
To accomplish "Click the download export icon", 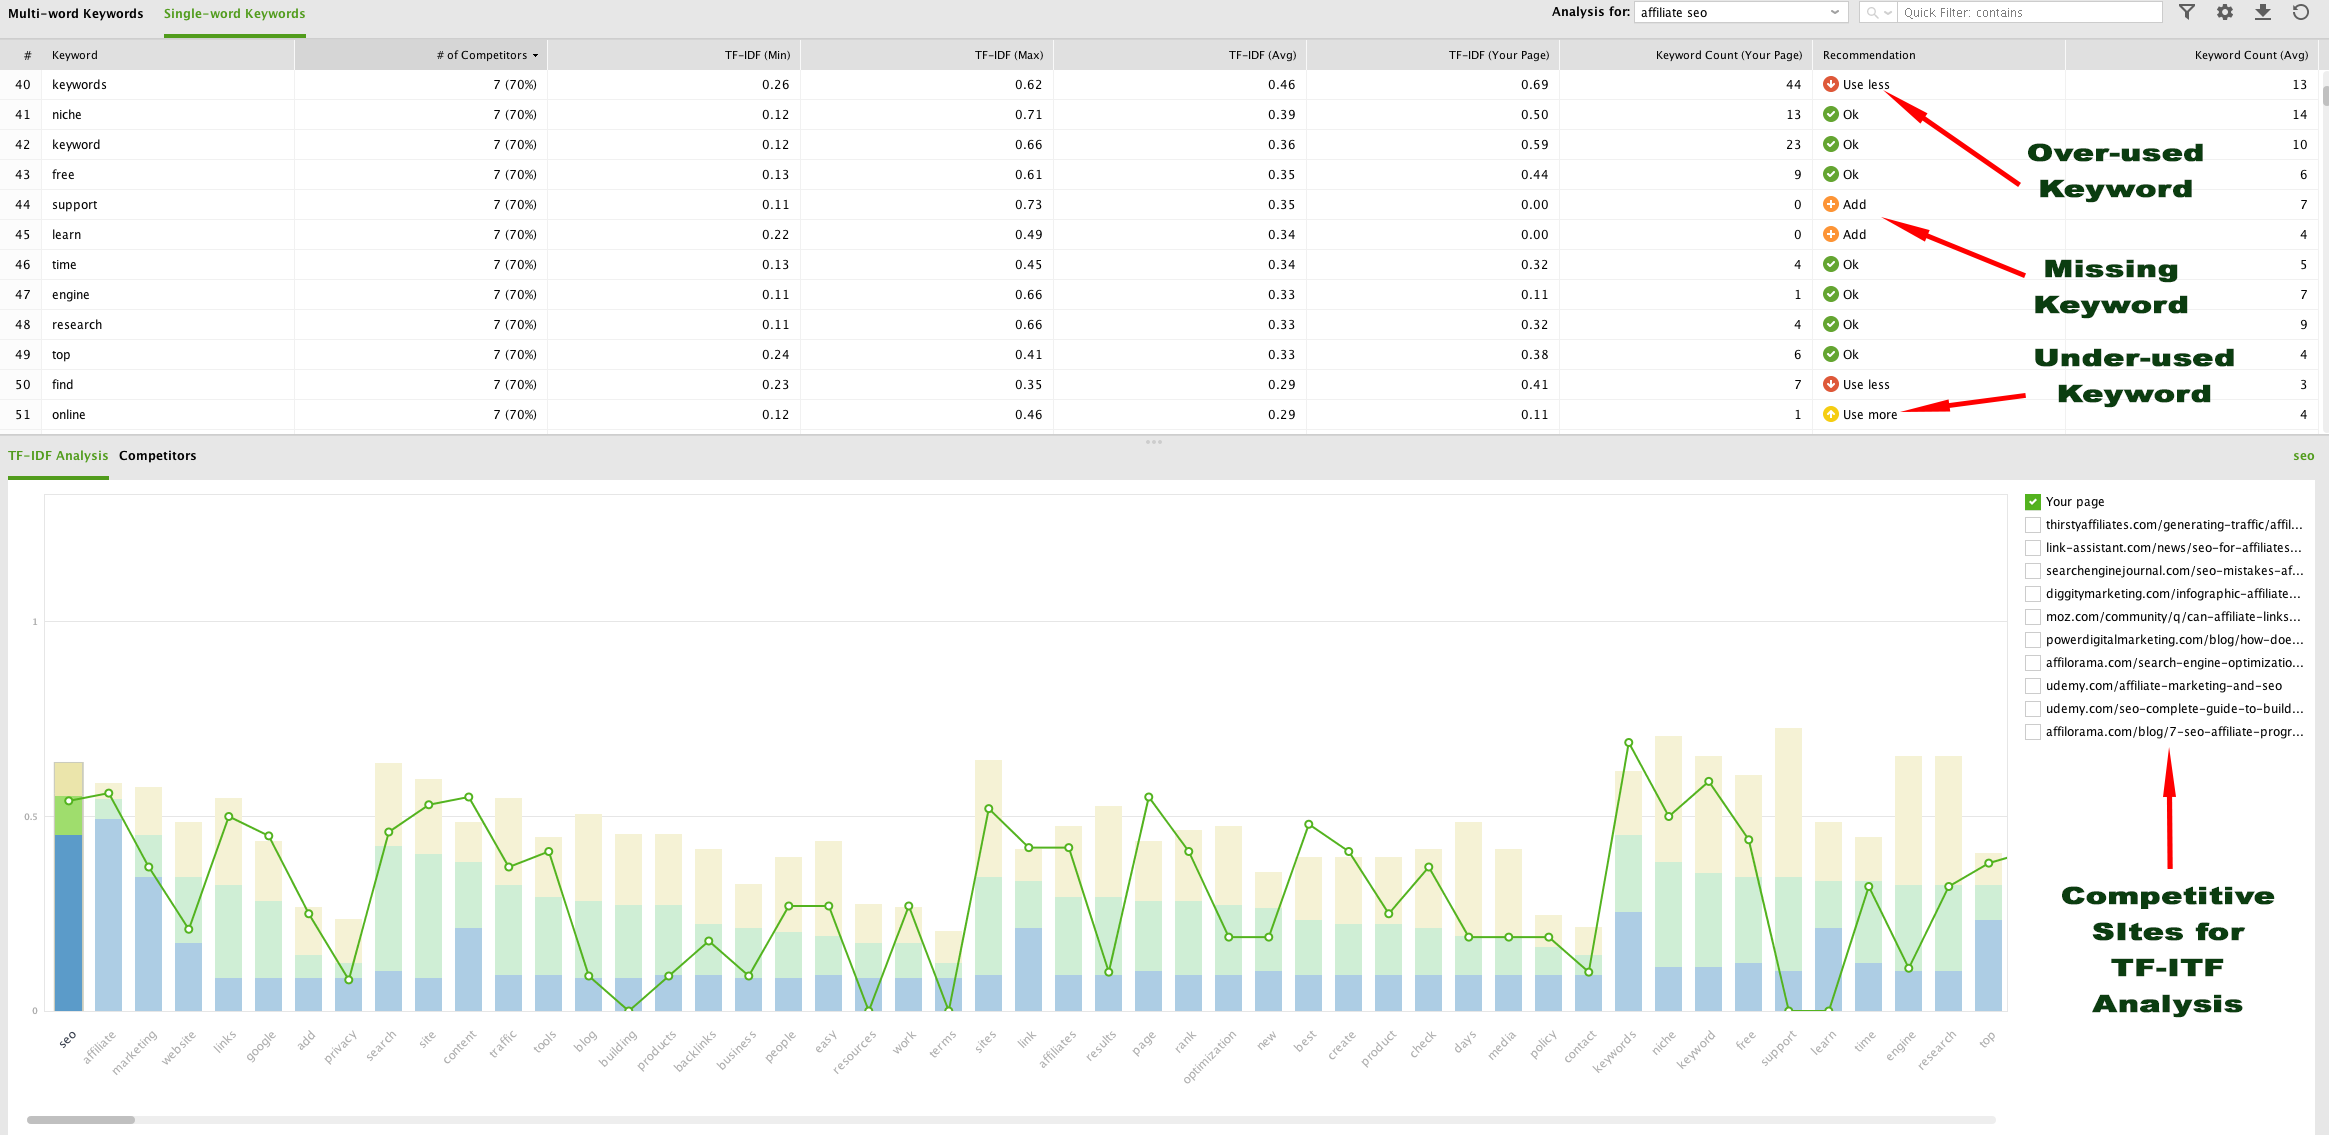I will pyautogui.click(x=2263, y=12).
